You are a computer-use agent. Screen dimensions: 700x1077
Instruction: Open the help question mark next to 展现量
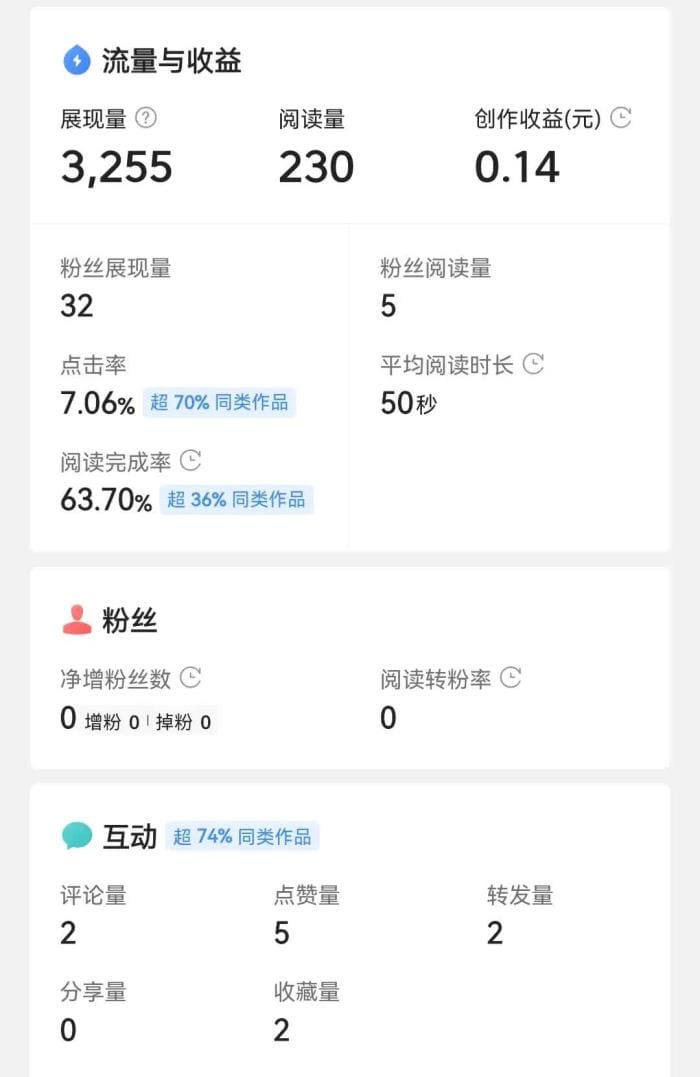[x=145, y=119]
